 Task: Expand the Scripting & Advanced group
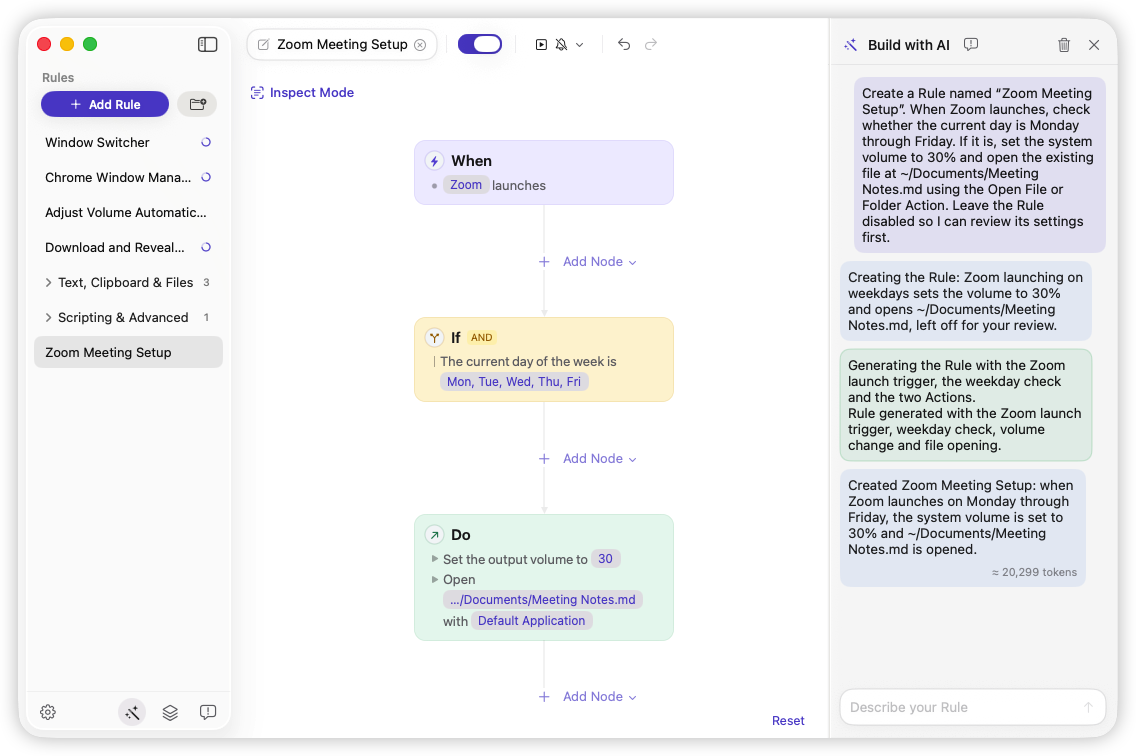click(x=49, y=317)
